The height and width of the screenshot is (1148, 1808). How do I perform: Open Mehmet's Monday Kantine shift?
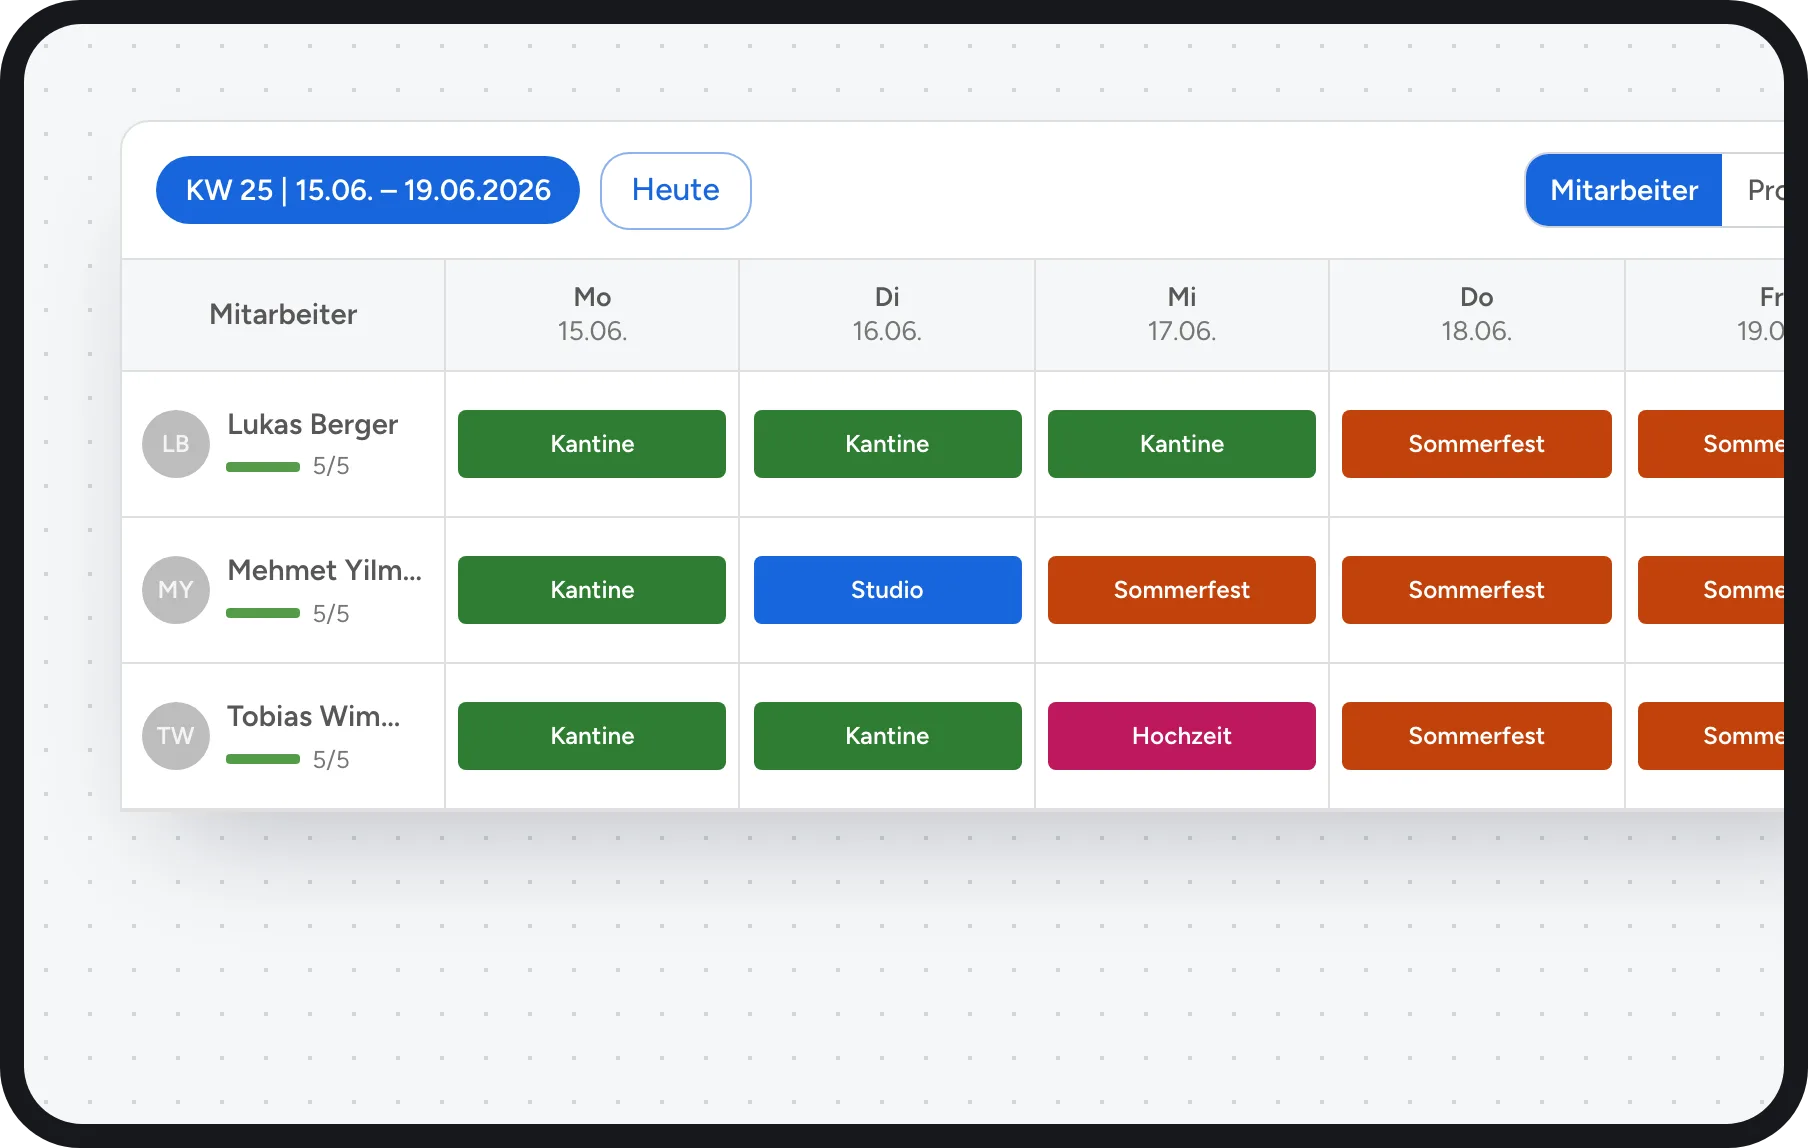coord(592,590)
